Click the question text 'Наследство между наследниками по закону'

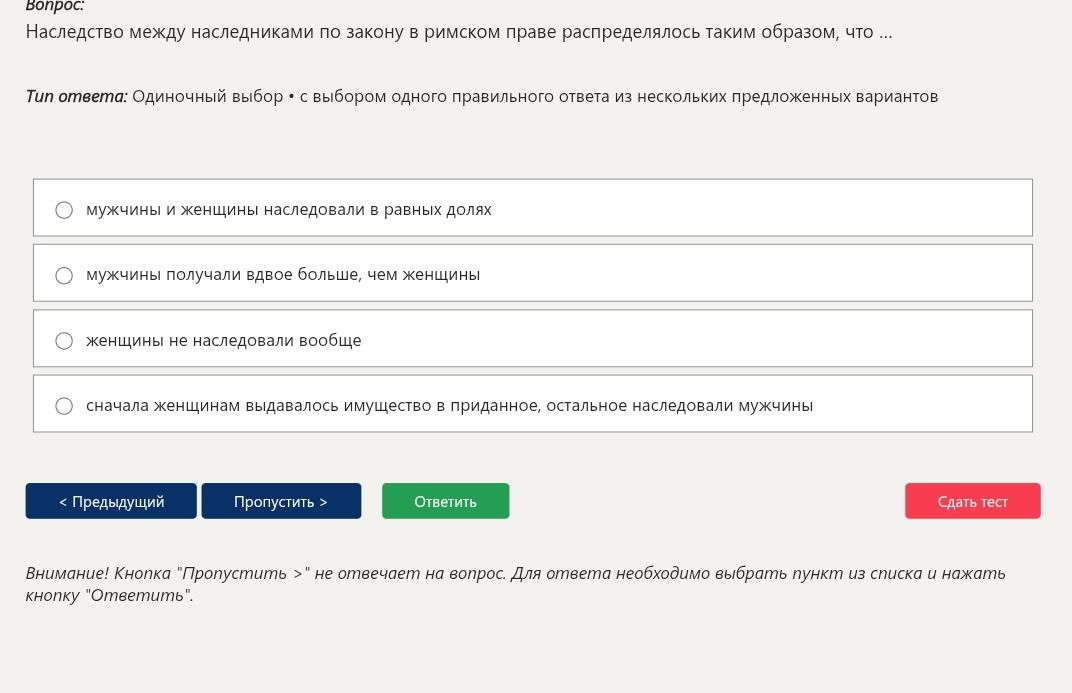(215, 32)
